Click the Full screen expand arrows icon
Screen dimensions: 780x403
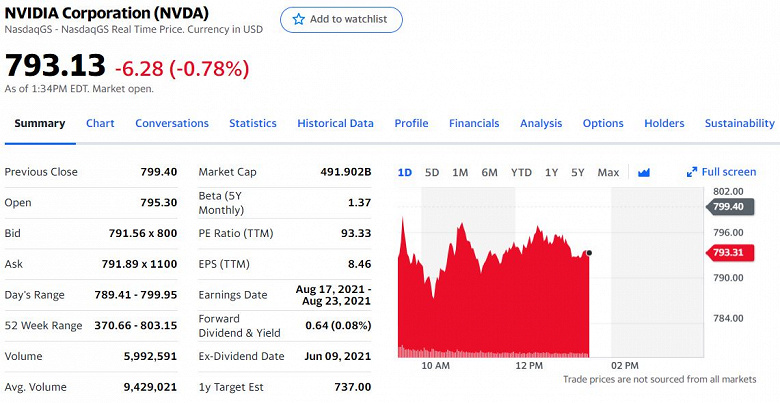pyautogui.click(x=692, y=172)
